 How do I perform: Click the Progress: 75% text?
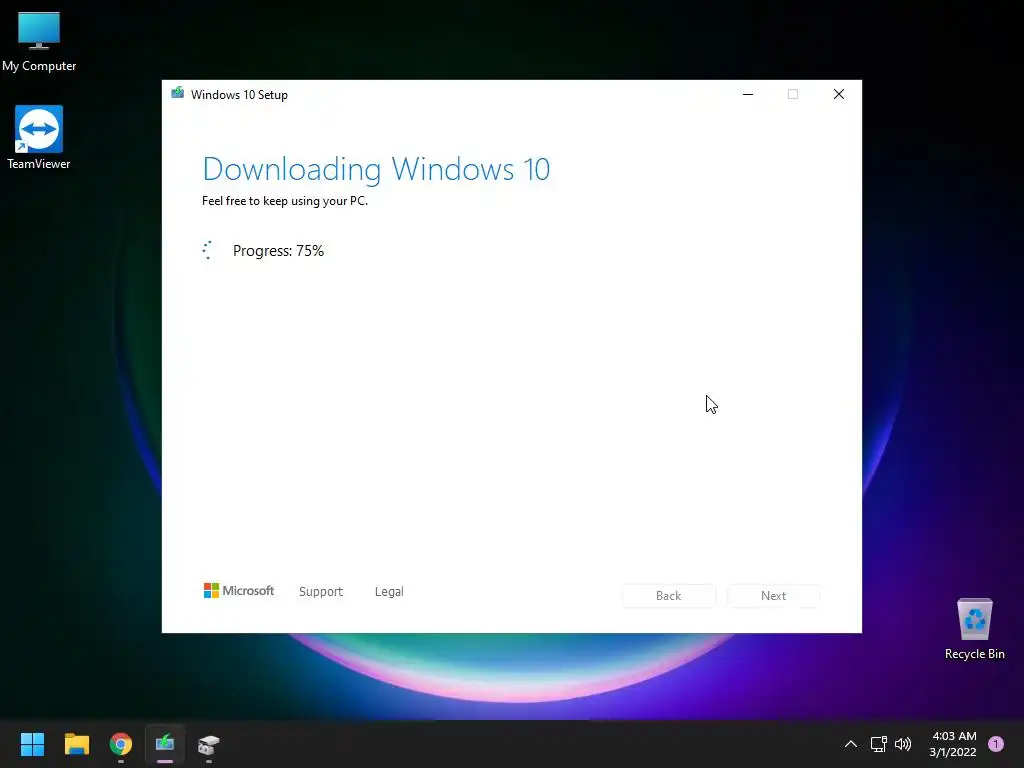(278, 251)
